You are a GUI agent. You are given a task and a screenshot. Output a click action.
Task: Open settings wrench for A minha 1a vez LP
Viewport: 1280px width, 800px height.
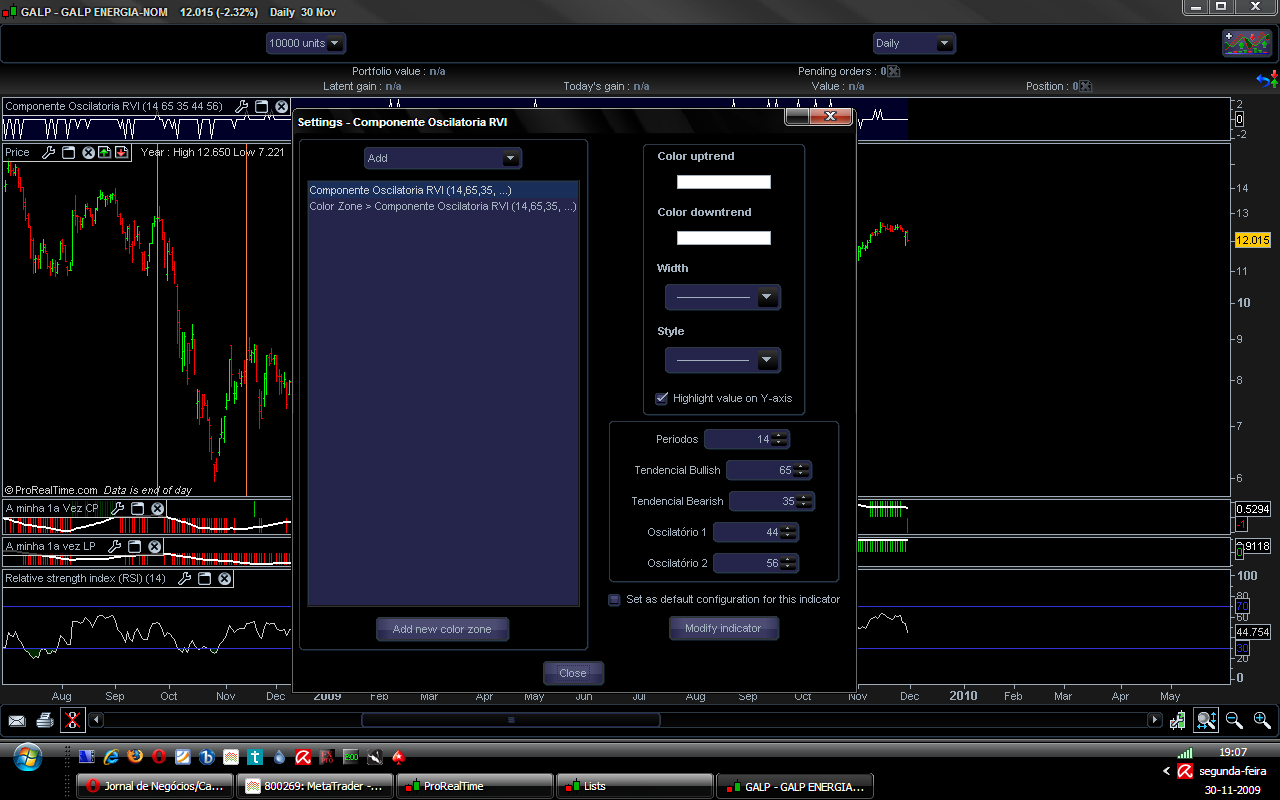click(114, 546)
